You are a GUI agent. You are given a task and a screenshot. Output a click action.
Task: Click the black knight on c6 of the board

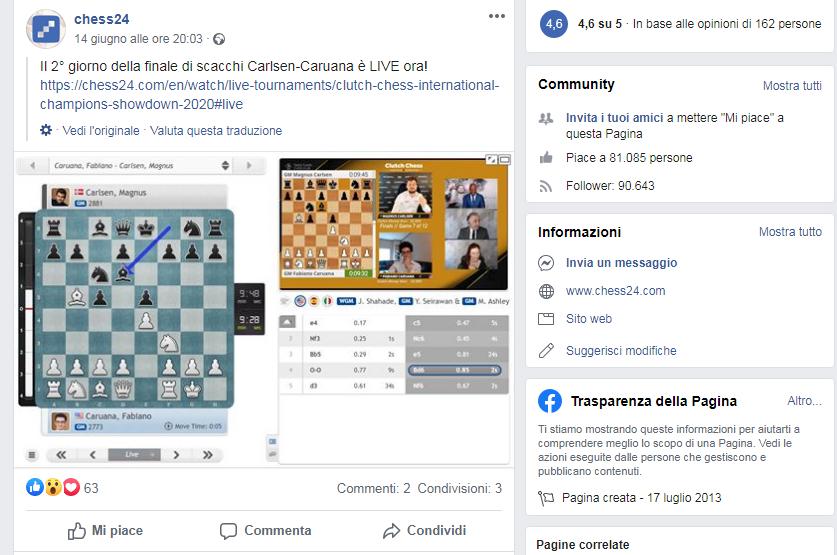[x=100, y=274]
